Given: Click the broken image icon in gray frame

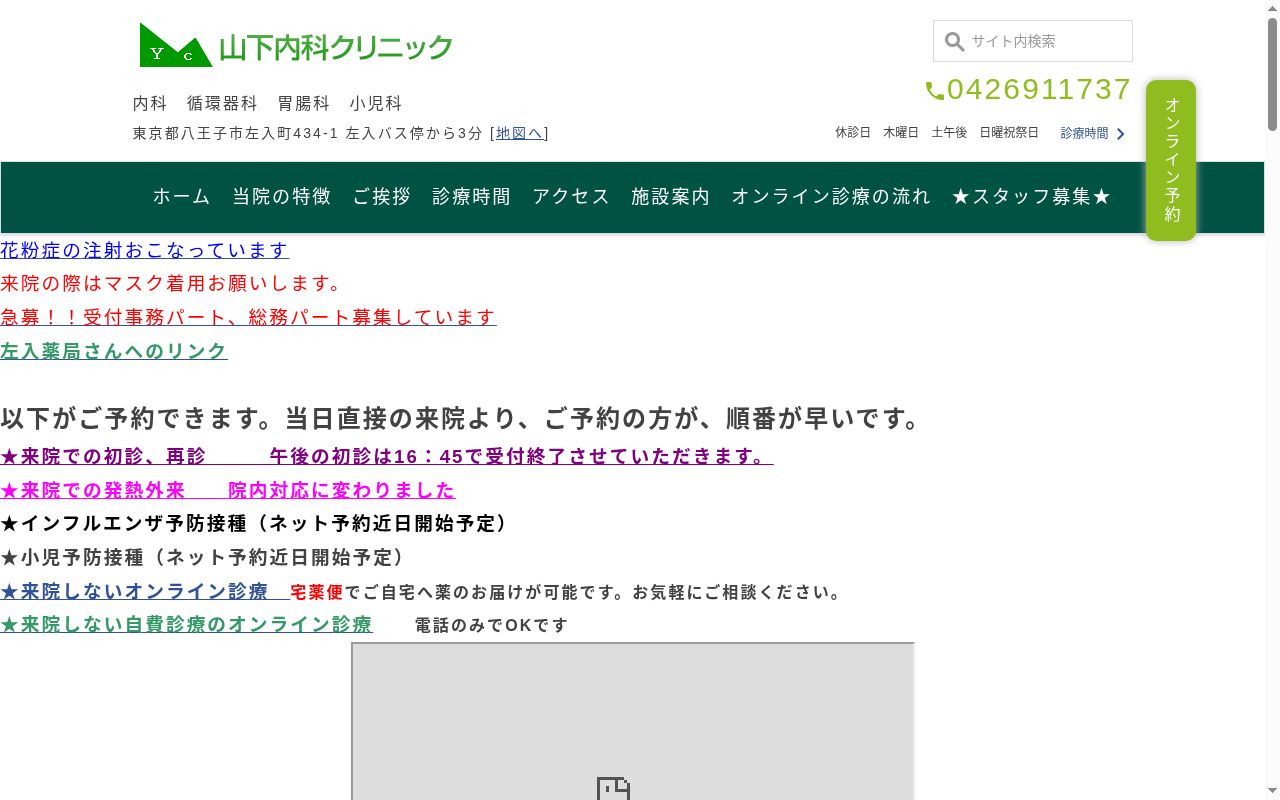Looking at the screenshot, I should (613, 789).
